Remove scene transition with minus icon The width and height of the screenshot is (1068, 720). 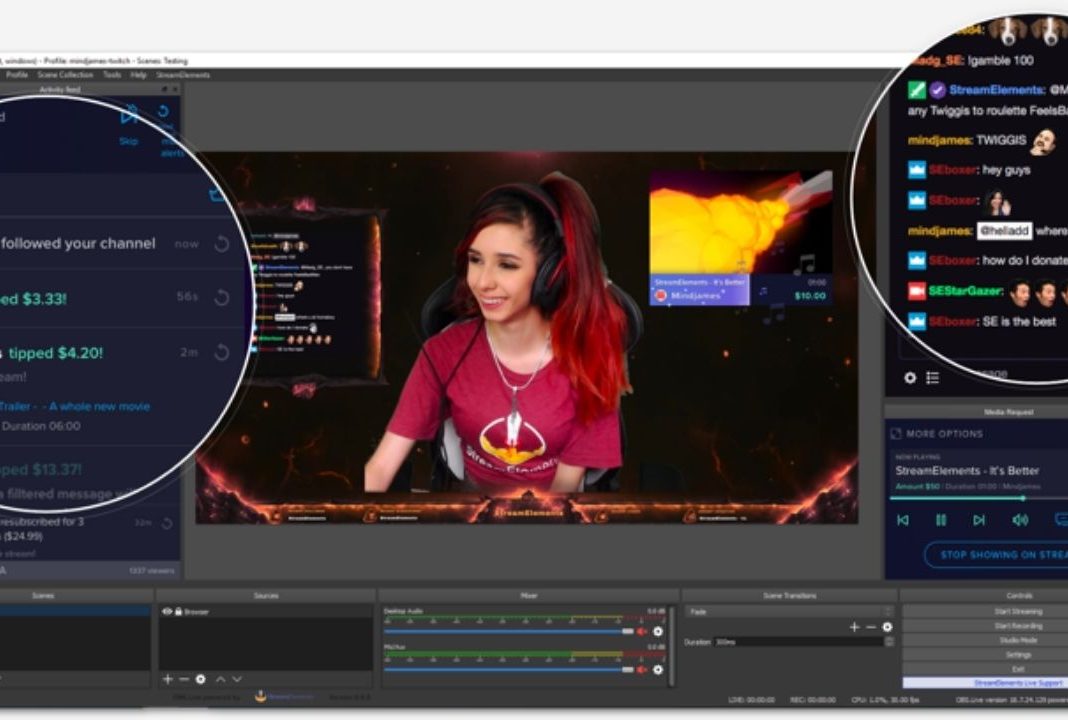(870, 627)
